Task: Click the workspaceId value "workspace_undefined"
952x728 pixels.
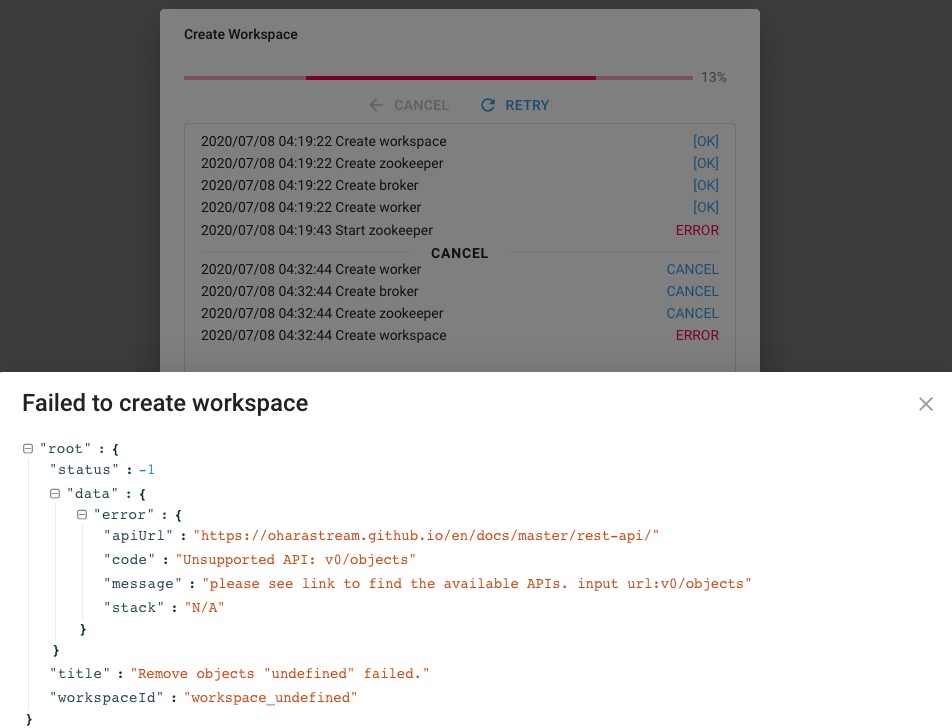Action: [271, 698]
